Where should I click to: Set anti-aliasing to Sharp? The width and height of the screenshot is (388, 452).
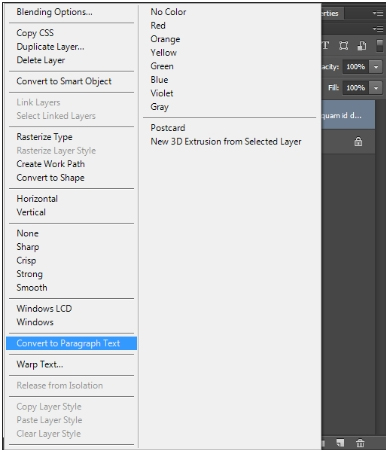tap(28, 247)
